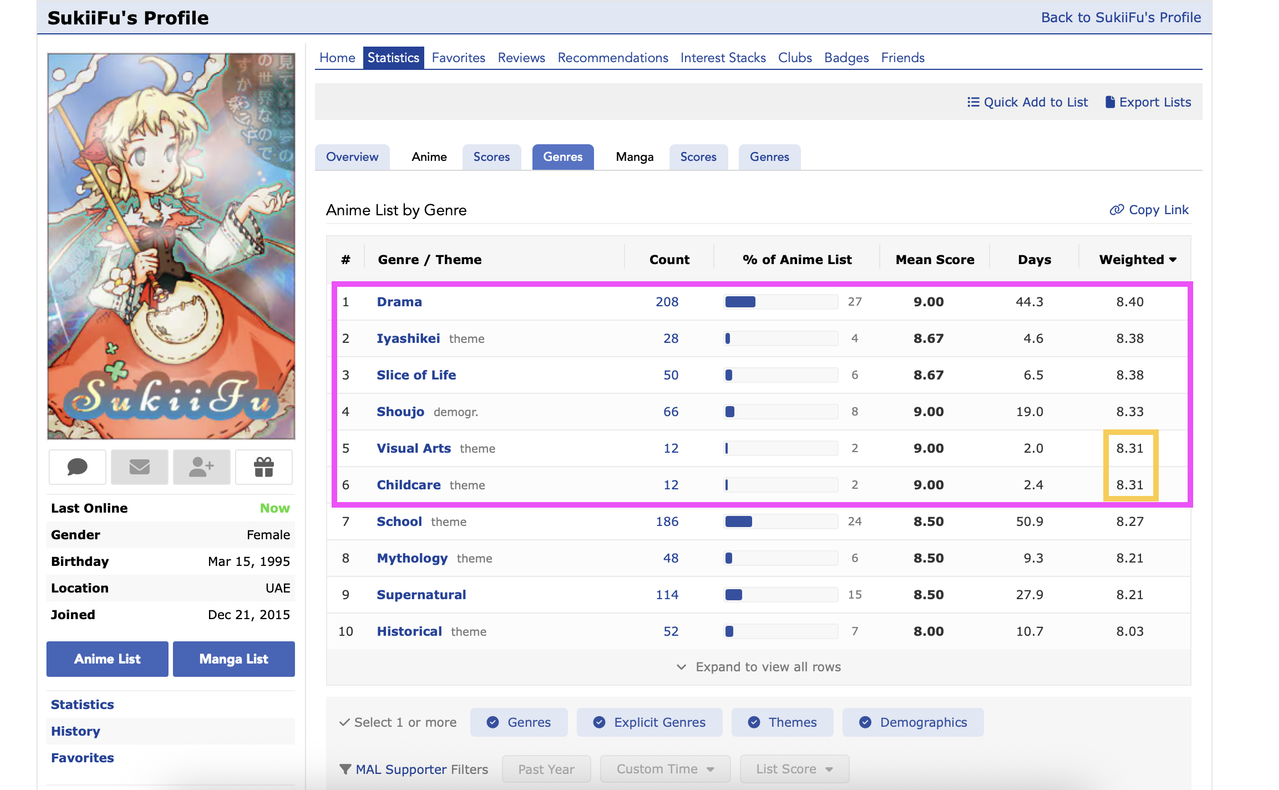
Task: Open Quick Add to List
Action: pyautogui.click(x=1027, y=102)
